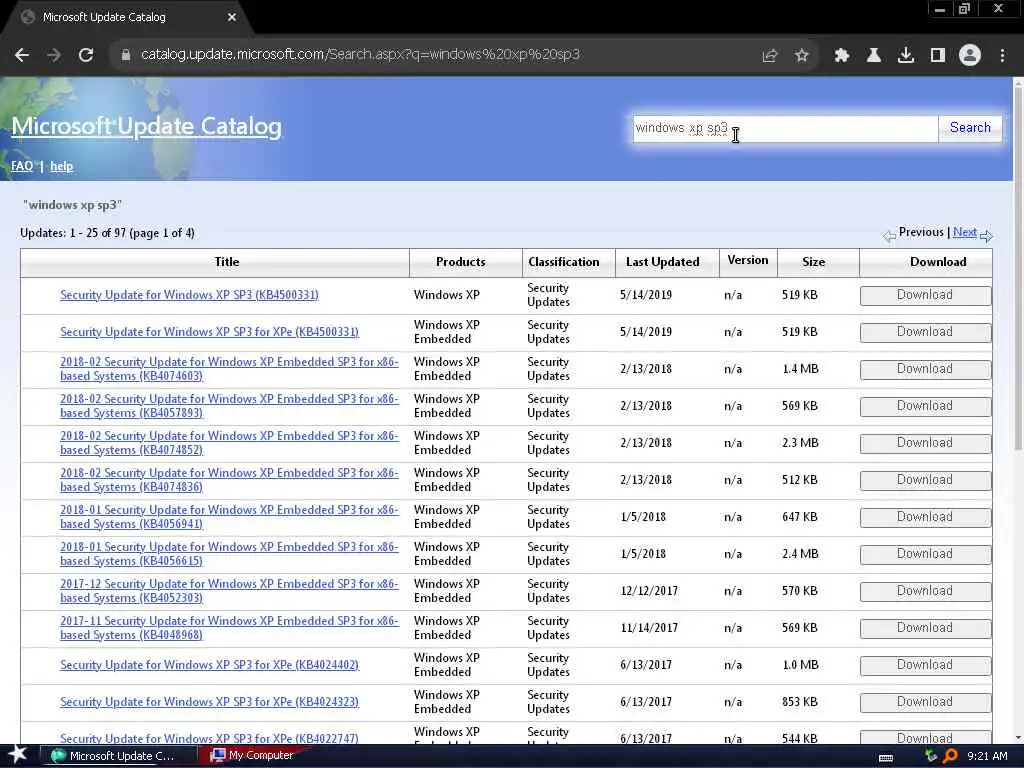Open Security Update for Windows XP SP3 (KB4500331)
1024x768 pixels.
point(189,295)
